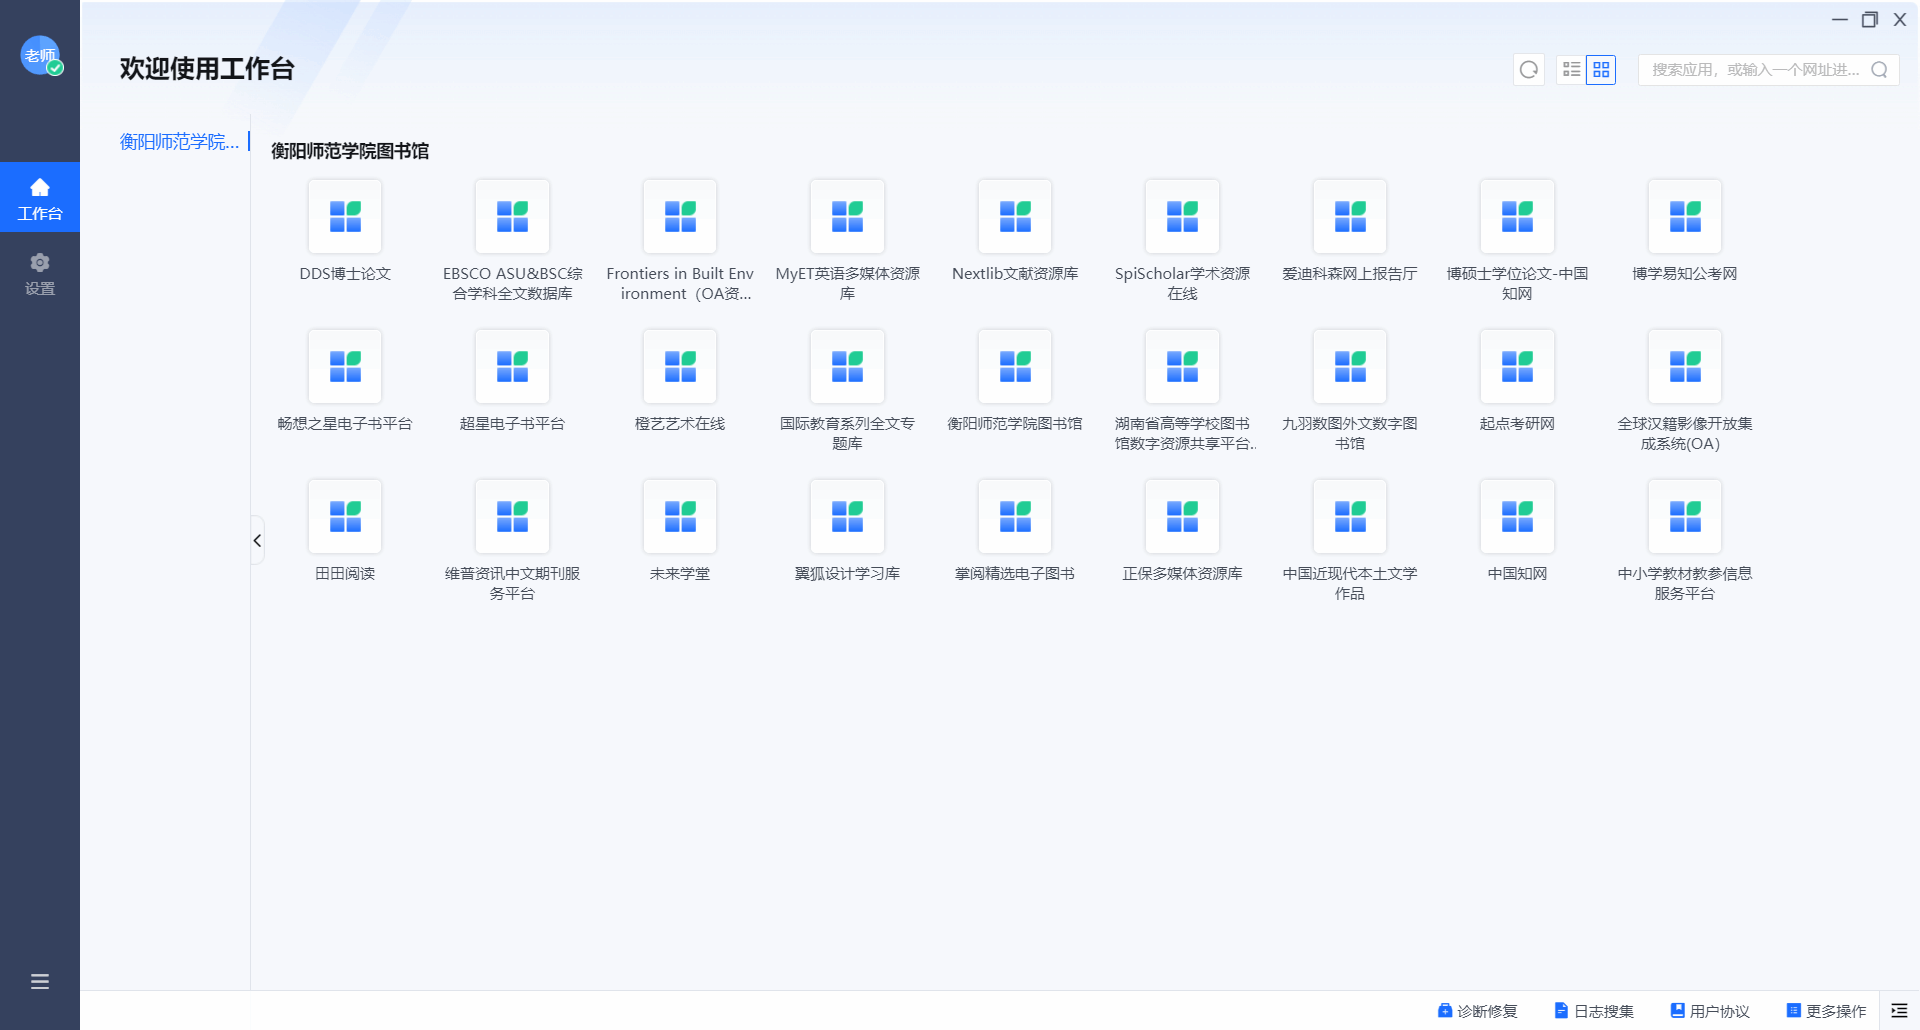Open 畅想之星电子书平台 icon
Screen dimensions: 1920x1030
pyautogui.click(x=345, y=366)
